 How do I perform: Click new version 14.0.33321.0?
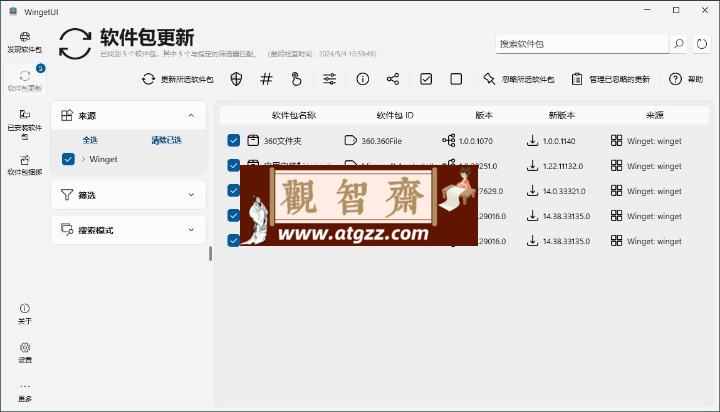coord(564,191)
